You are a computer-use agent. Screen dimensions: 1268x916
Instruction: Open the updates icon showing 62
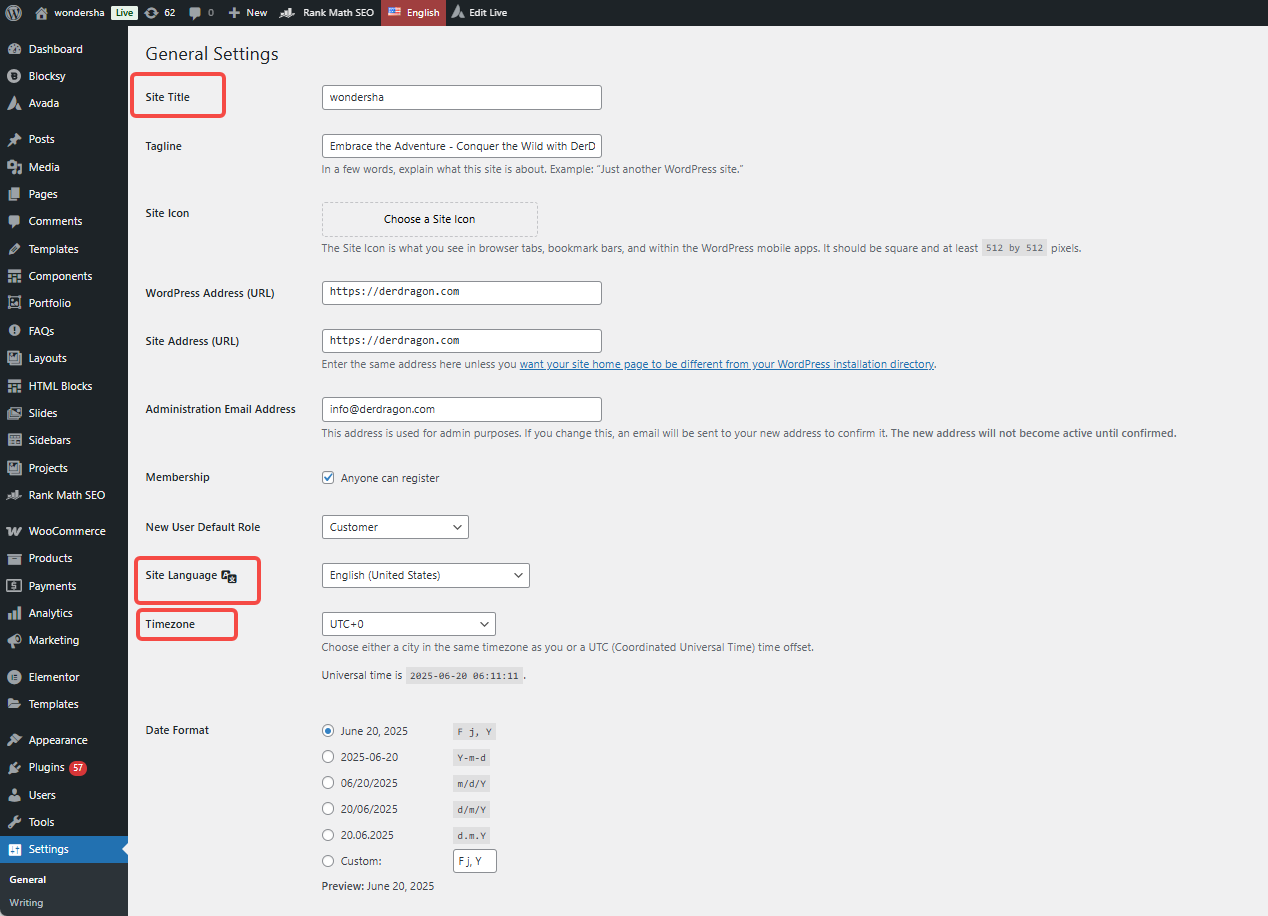[159, 12]
